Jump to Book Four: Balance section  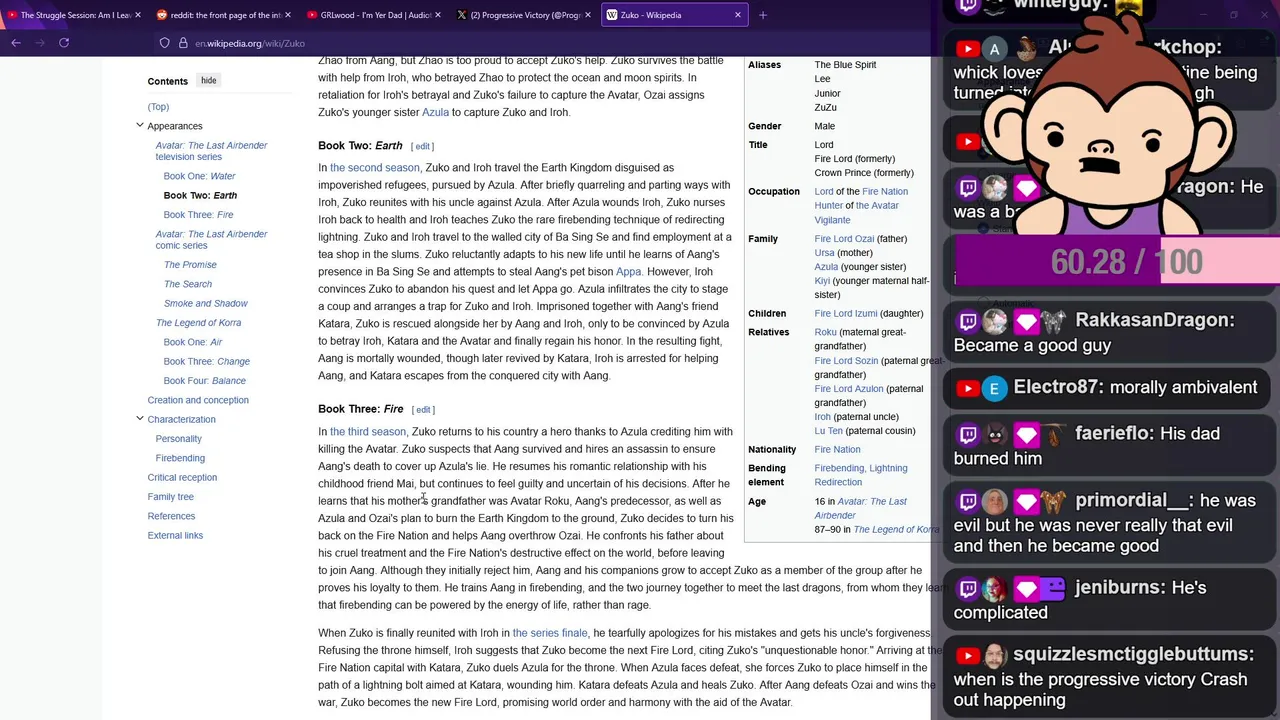pyautogui.click(x=204, y=381)
